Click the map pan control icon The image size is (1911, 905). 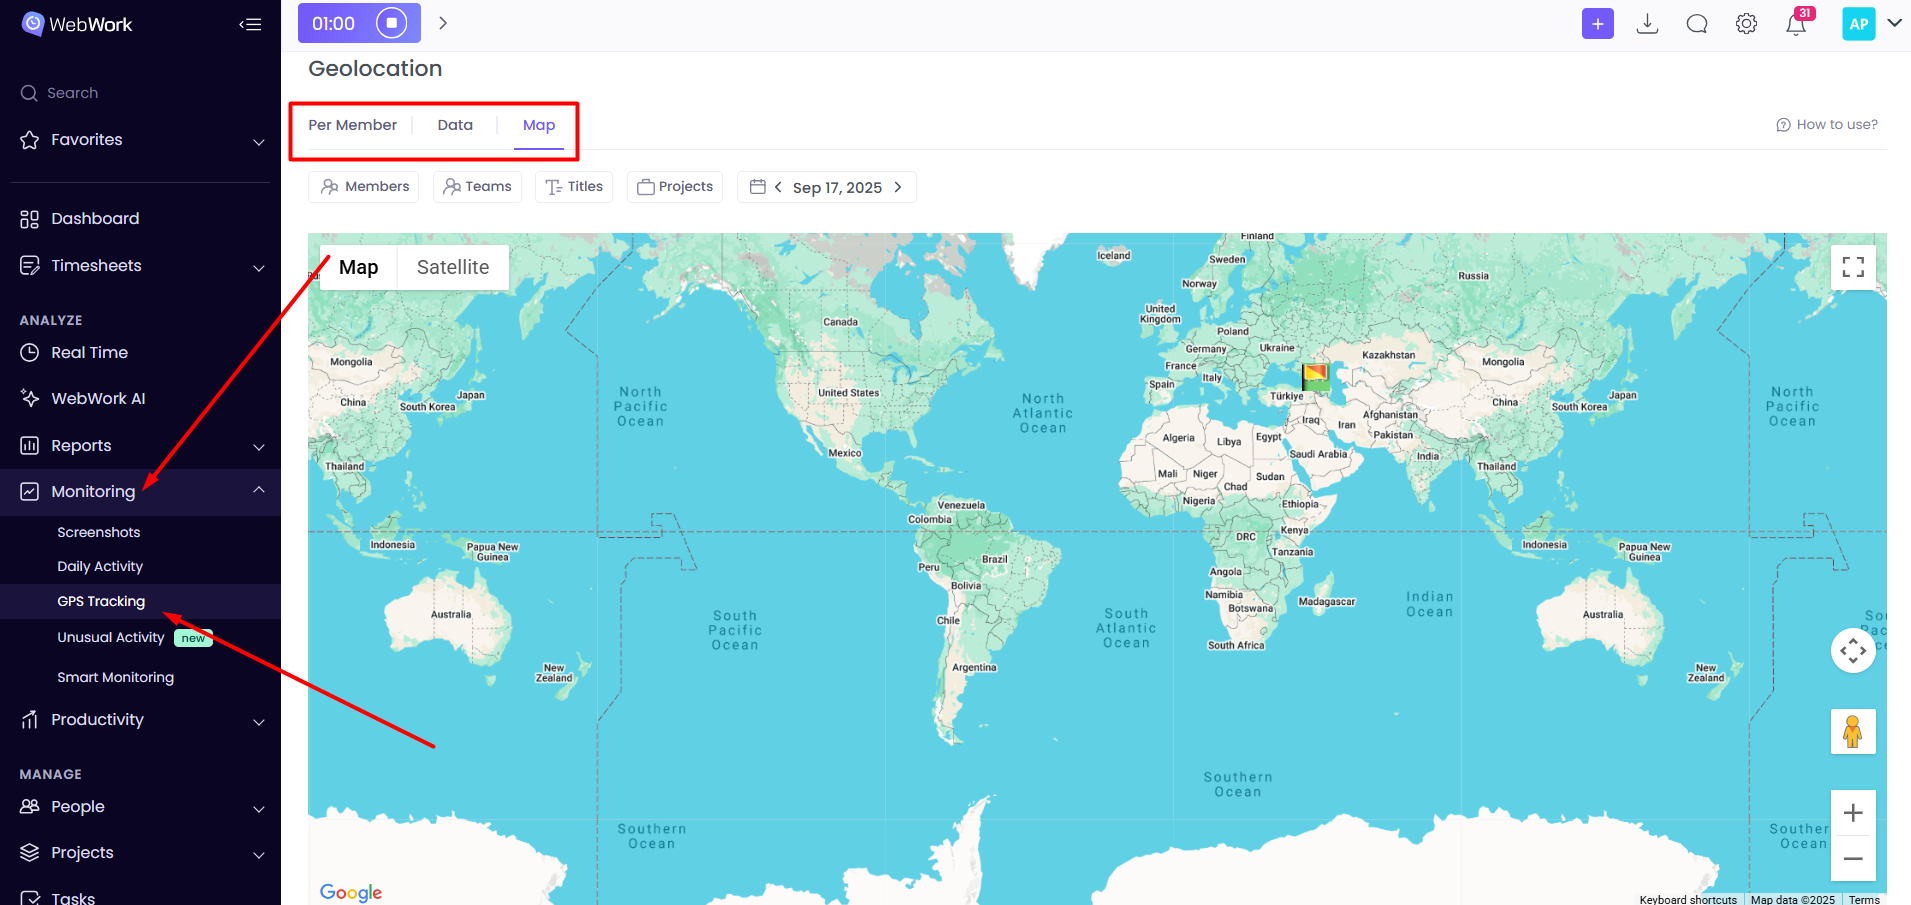[x=1853, y=650]
